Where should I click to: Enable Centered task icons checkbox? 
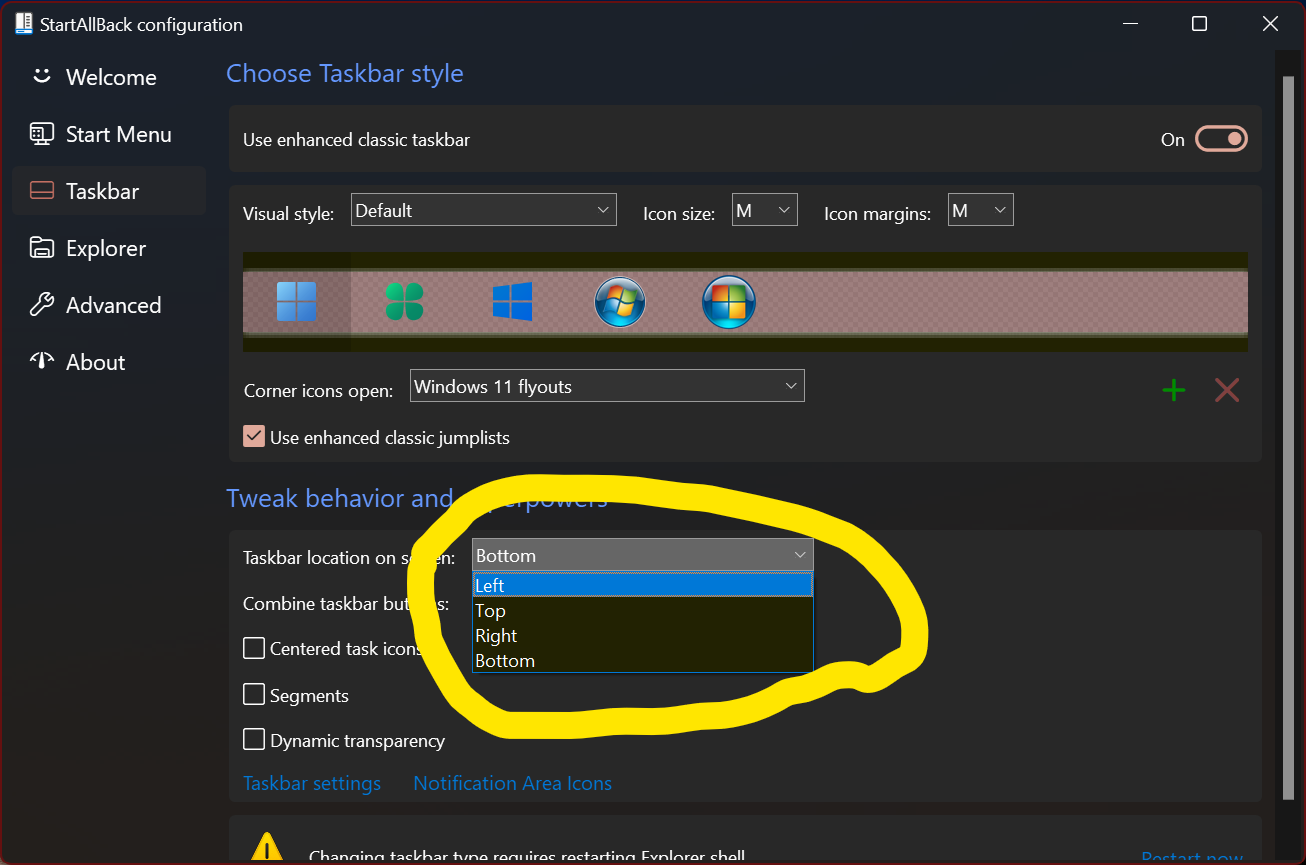pyautogui.click(x=254, y=648)
